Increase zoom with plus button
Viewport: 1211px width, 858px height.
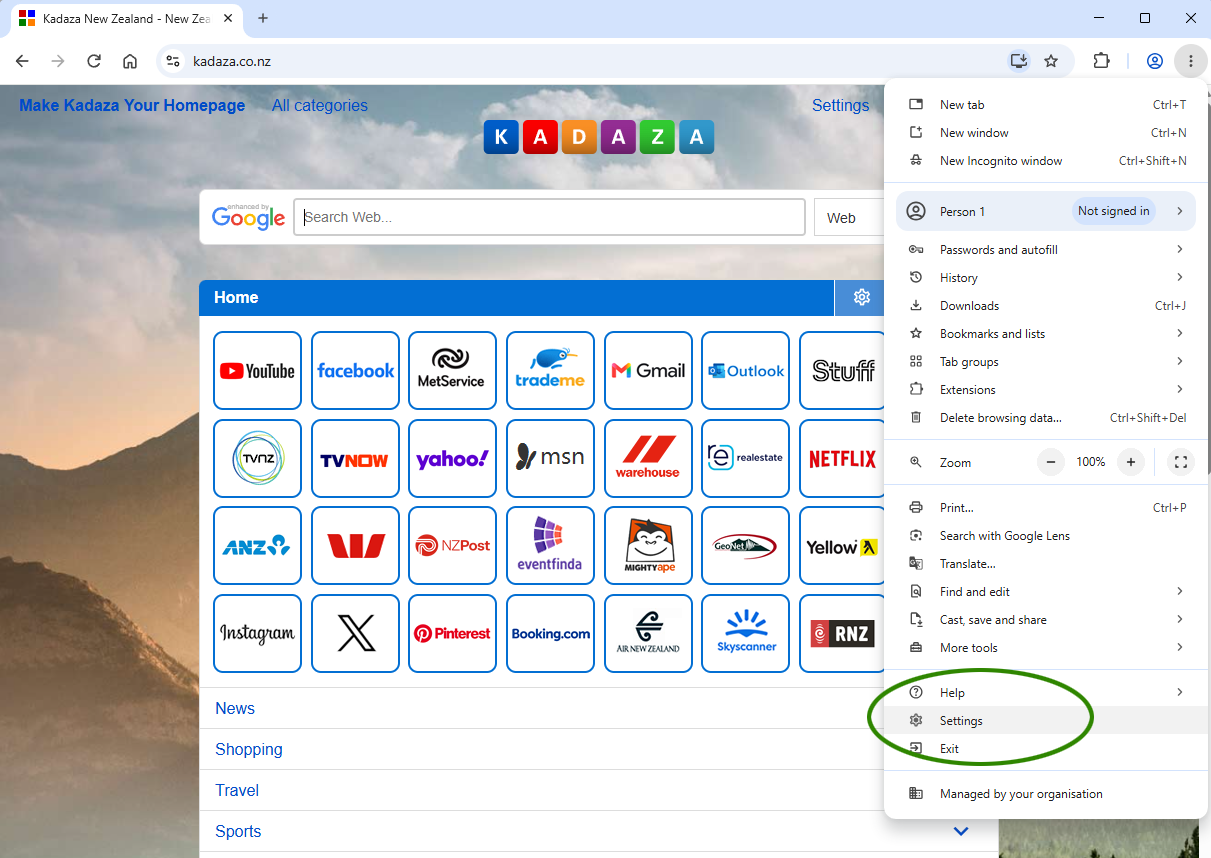click(x=1131, y=462)
